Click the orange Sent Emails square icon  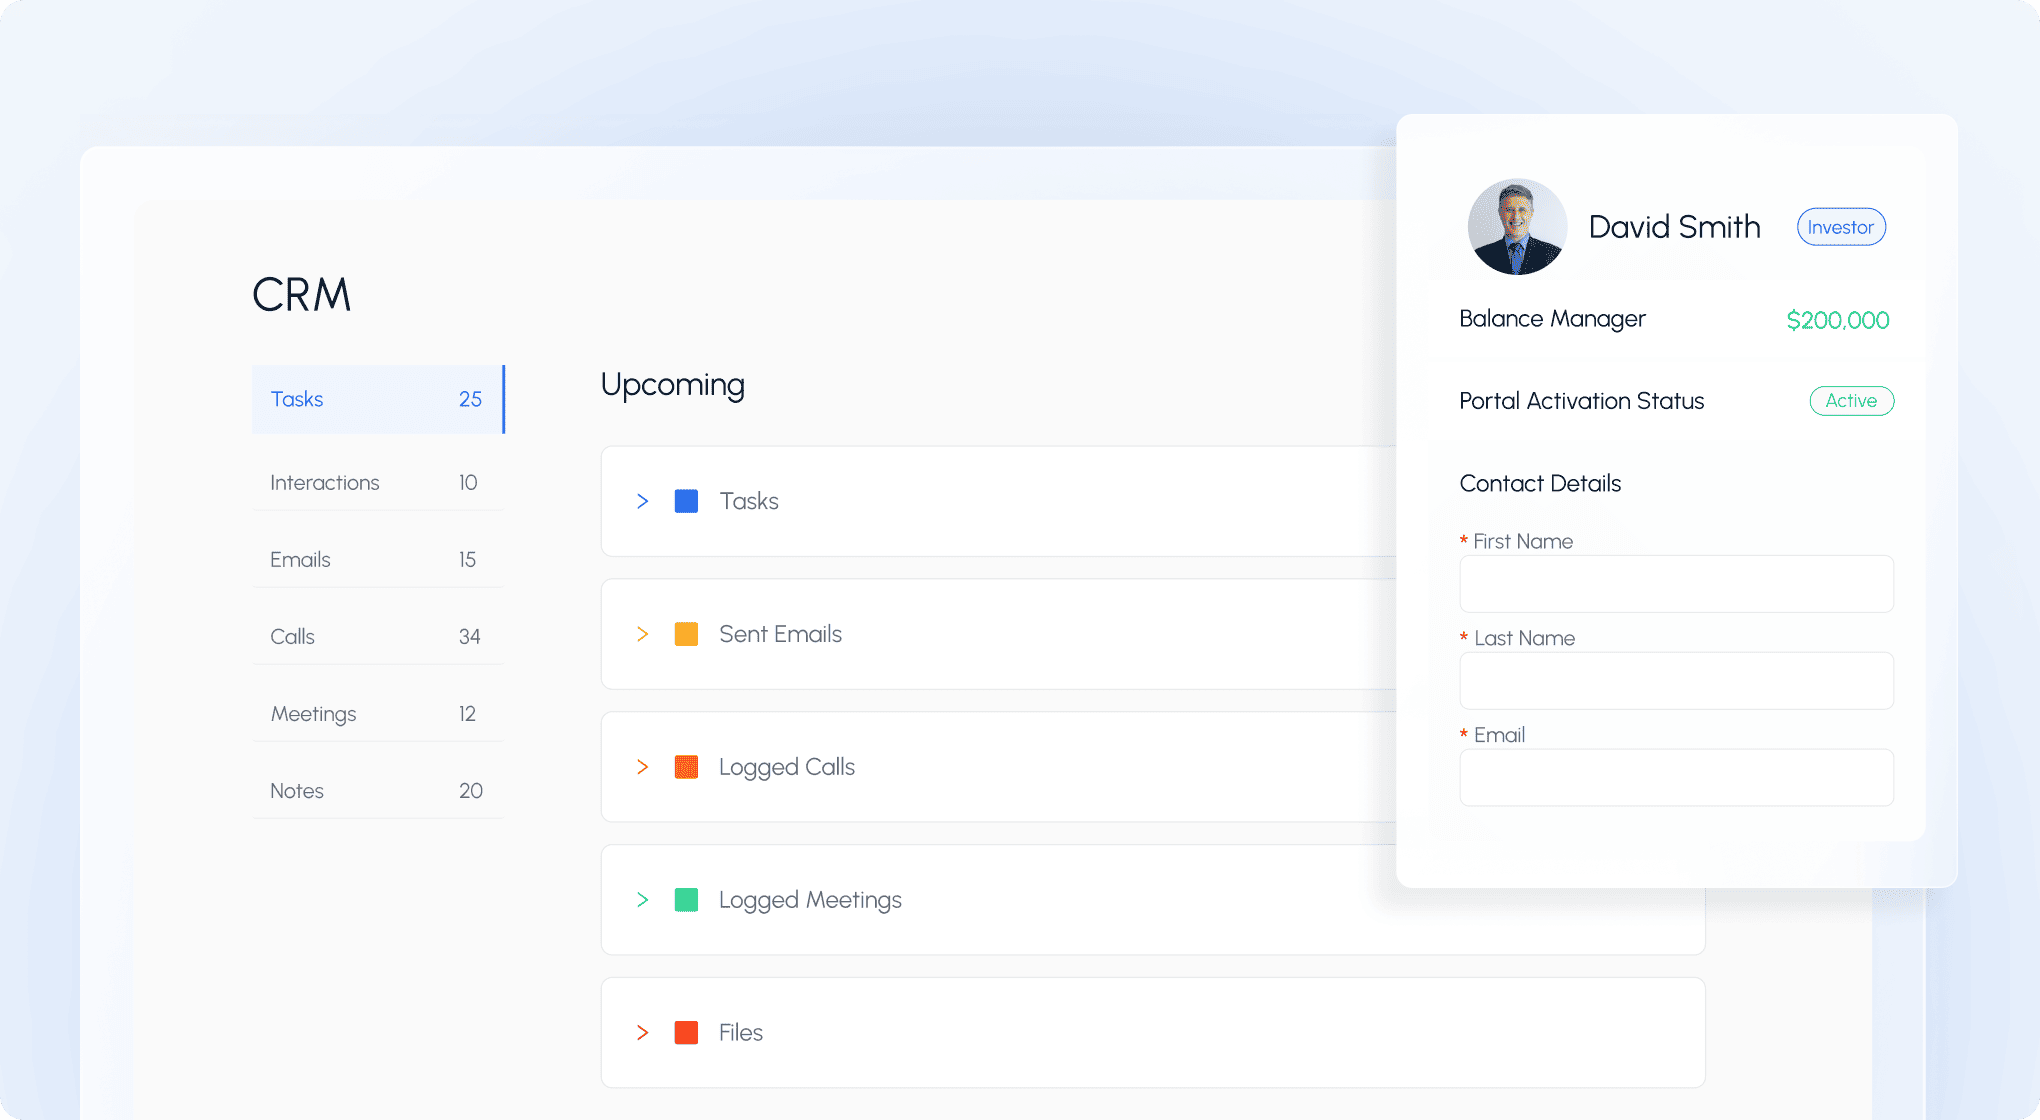[686, 634]
